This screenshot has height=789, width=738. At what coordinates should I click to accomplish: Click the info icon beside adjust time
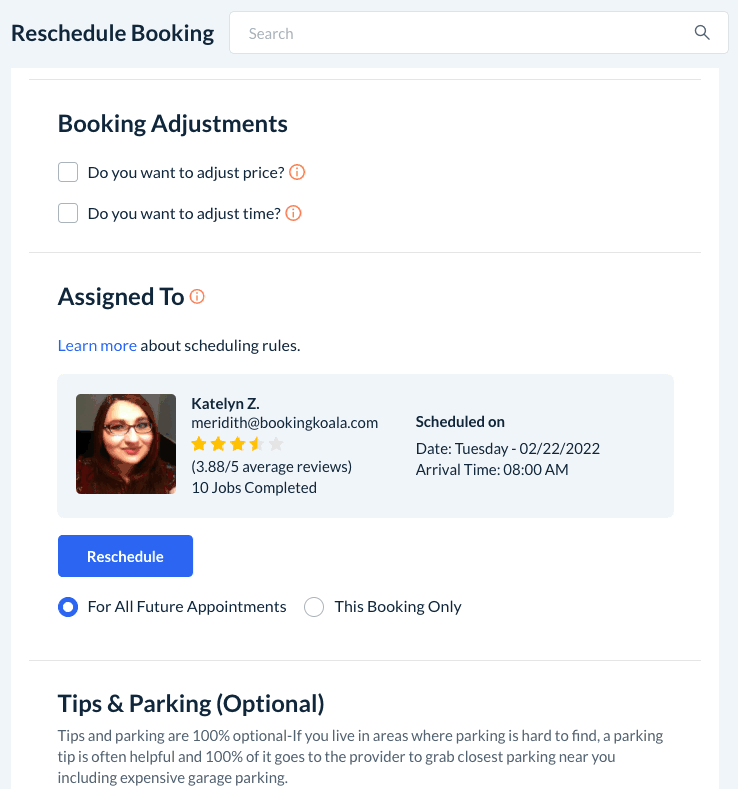[294, 213]
